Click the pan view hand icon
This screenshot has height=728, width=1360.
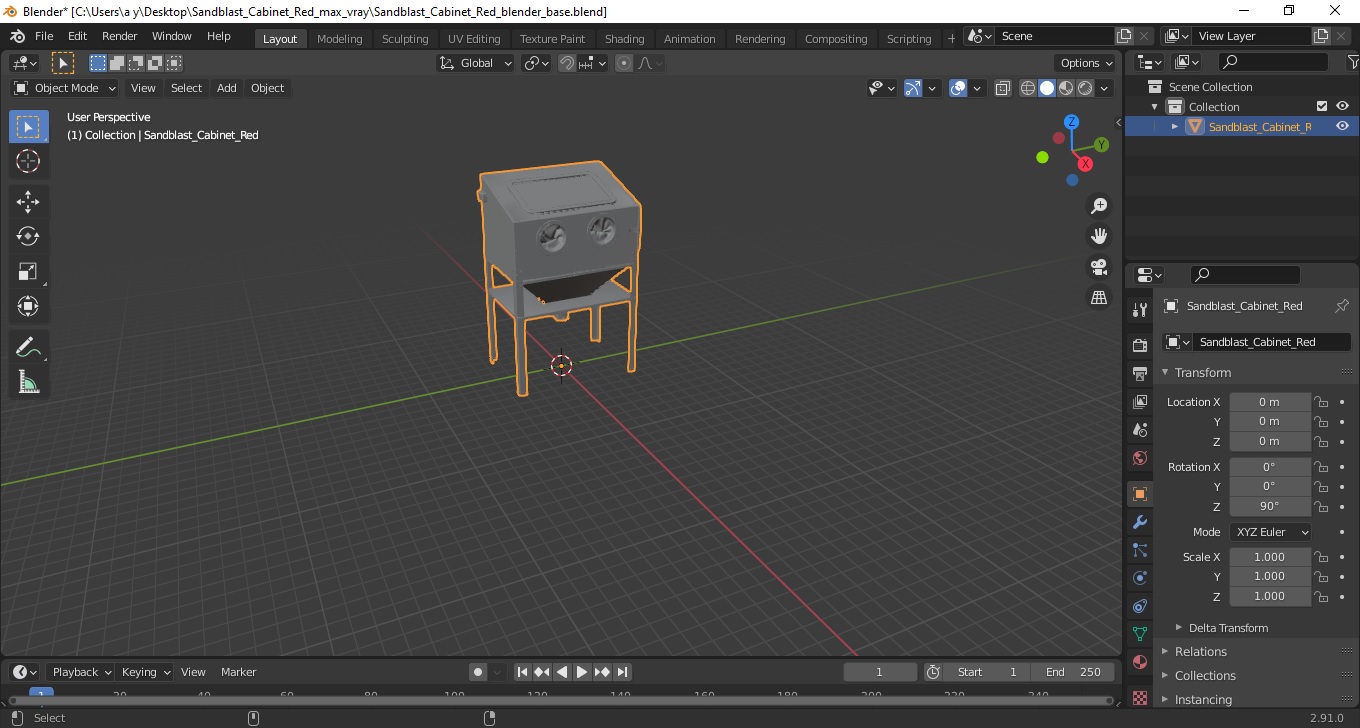[x=1099, y=237]
